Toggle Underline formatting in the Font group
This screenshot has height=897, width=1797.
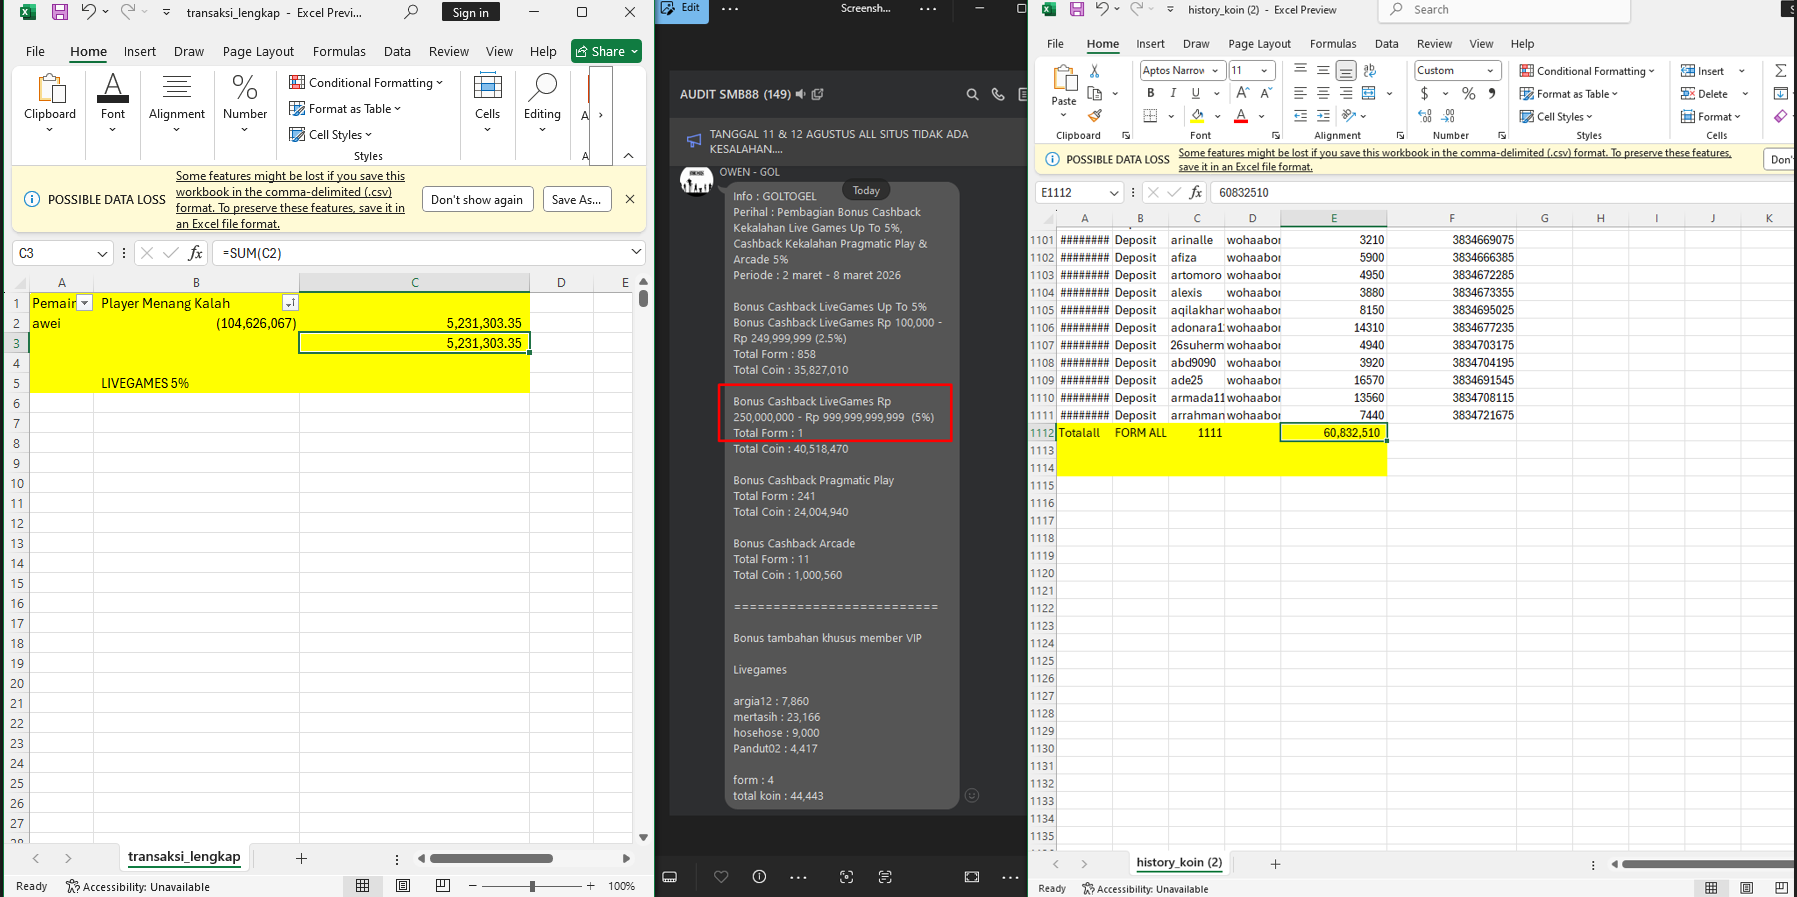[1195, 93]
